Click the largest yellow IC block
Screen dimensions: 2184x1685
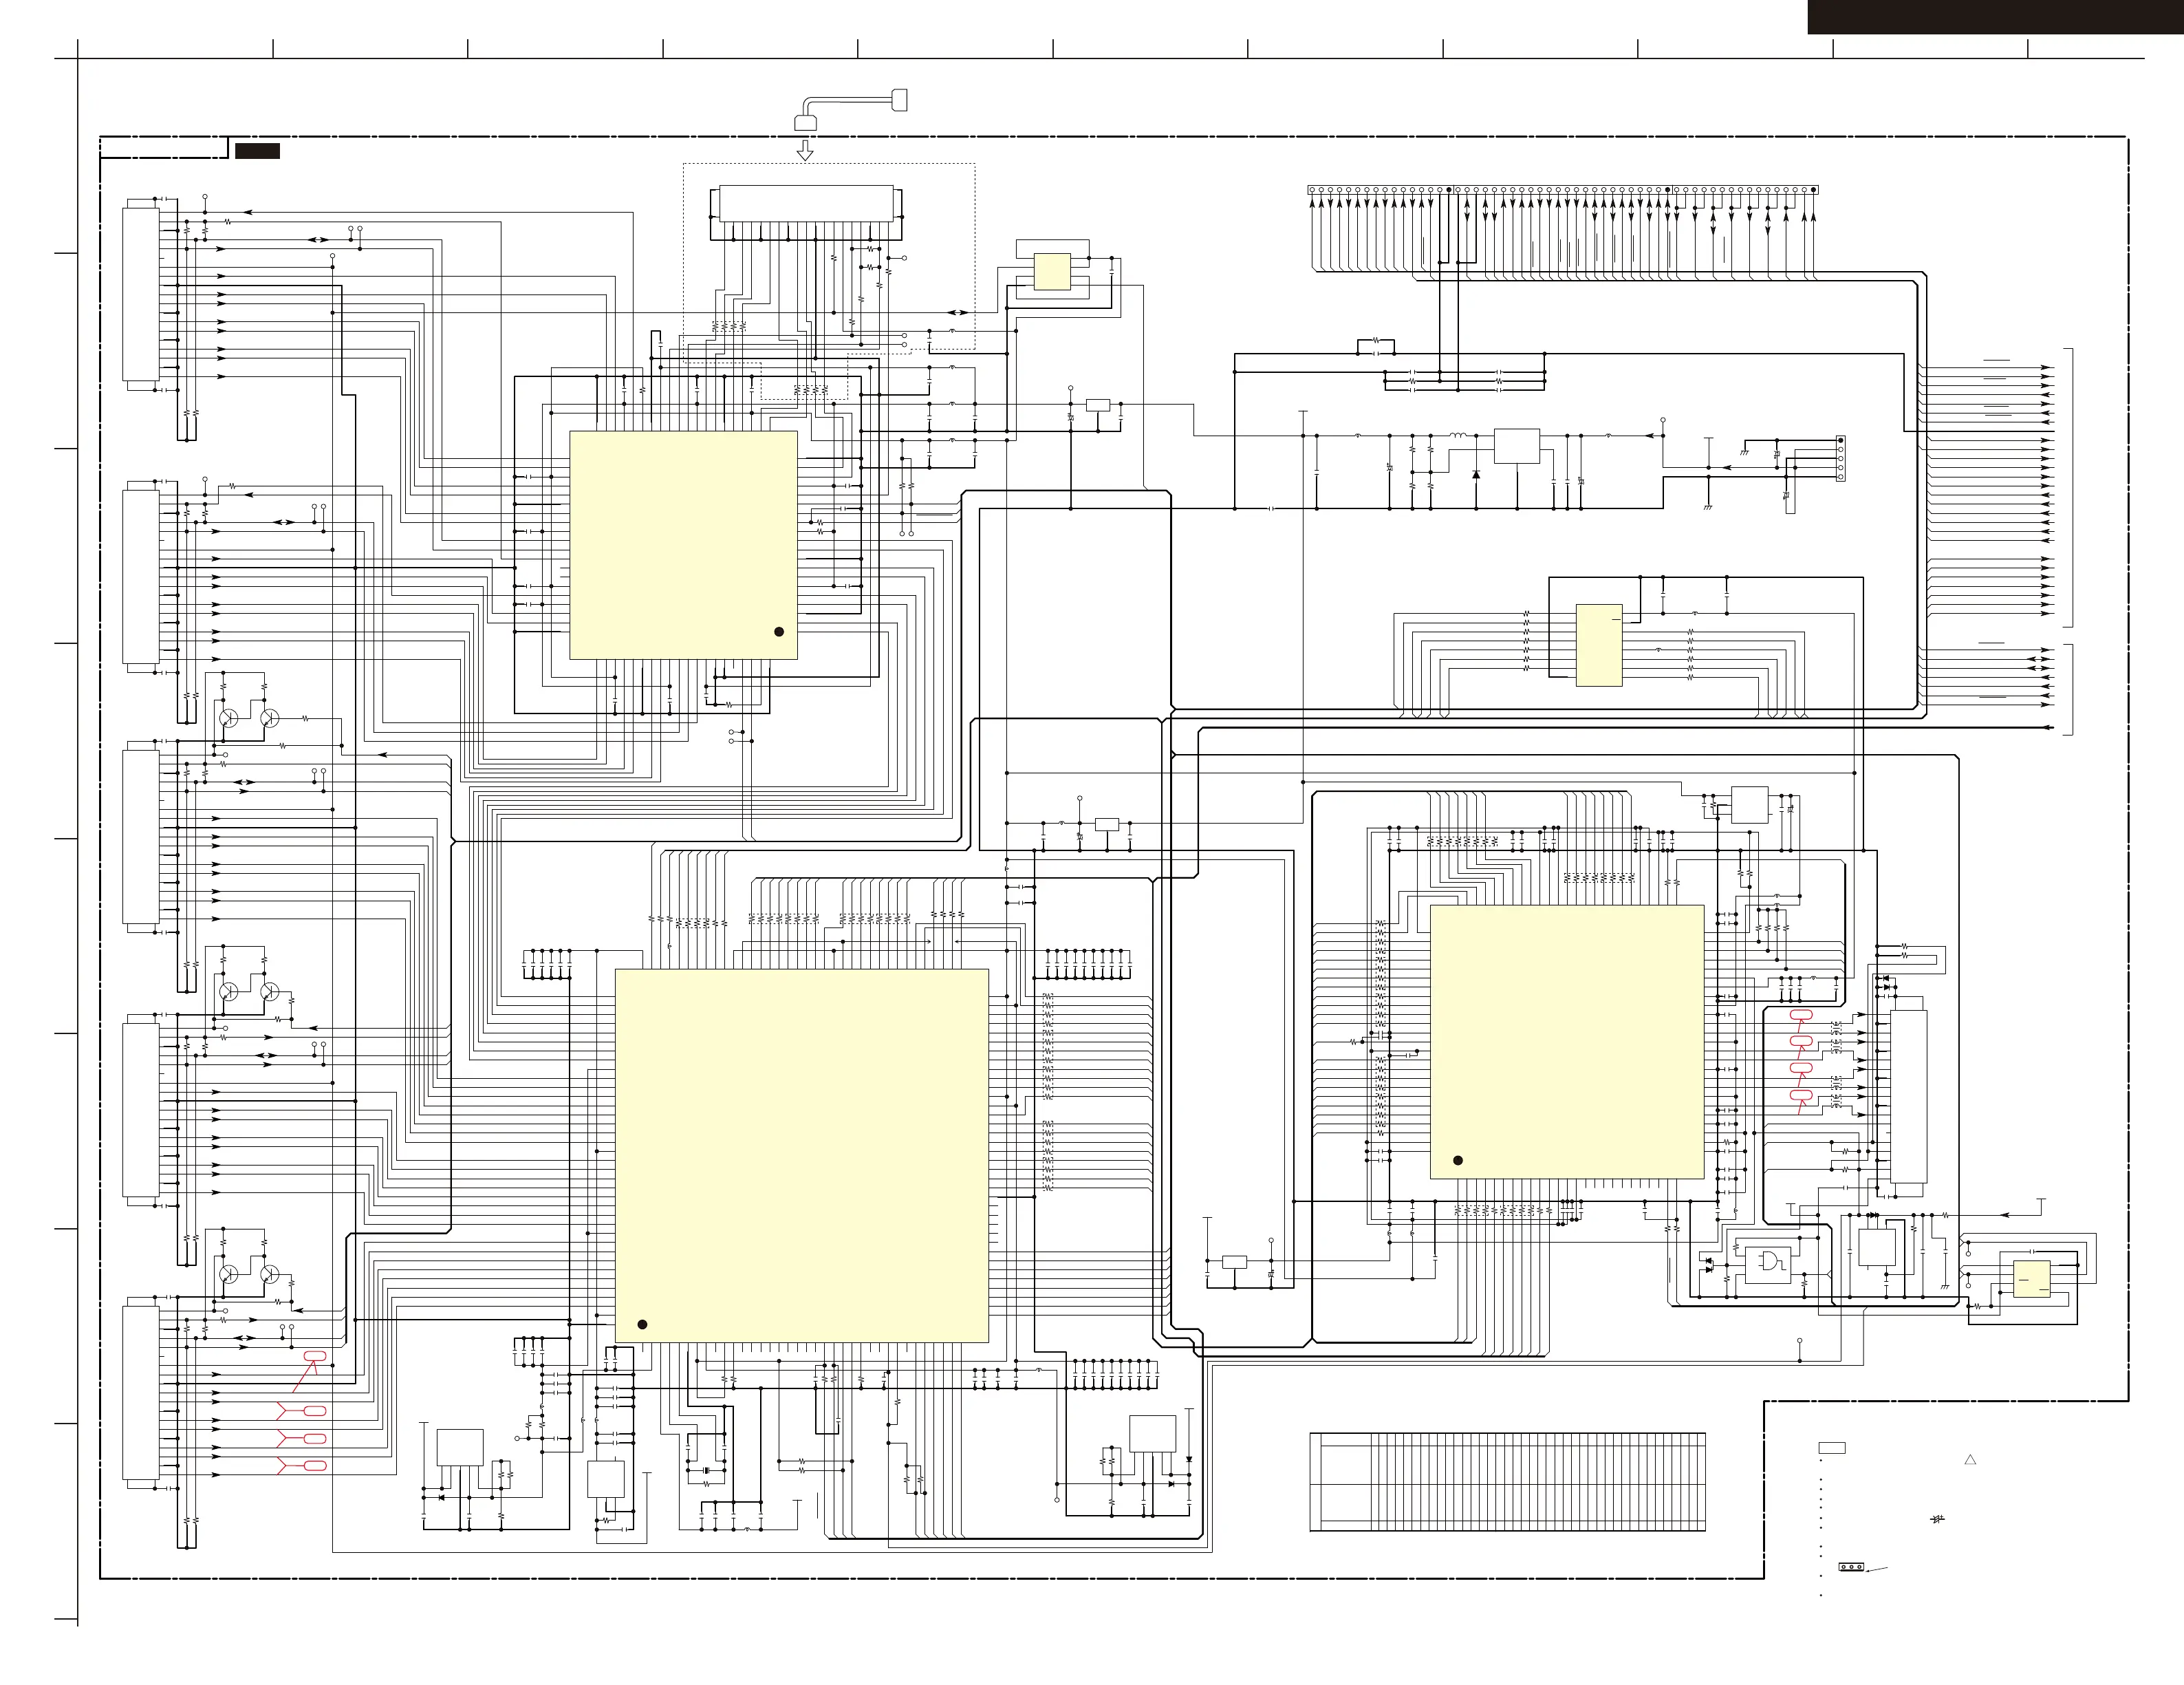click(x=801, y=1155)
